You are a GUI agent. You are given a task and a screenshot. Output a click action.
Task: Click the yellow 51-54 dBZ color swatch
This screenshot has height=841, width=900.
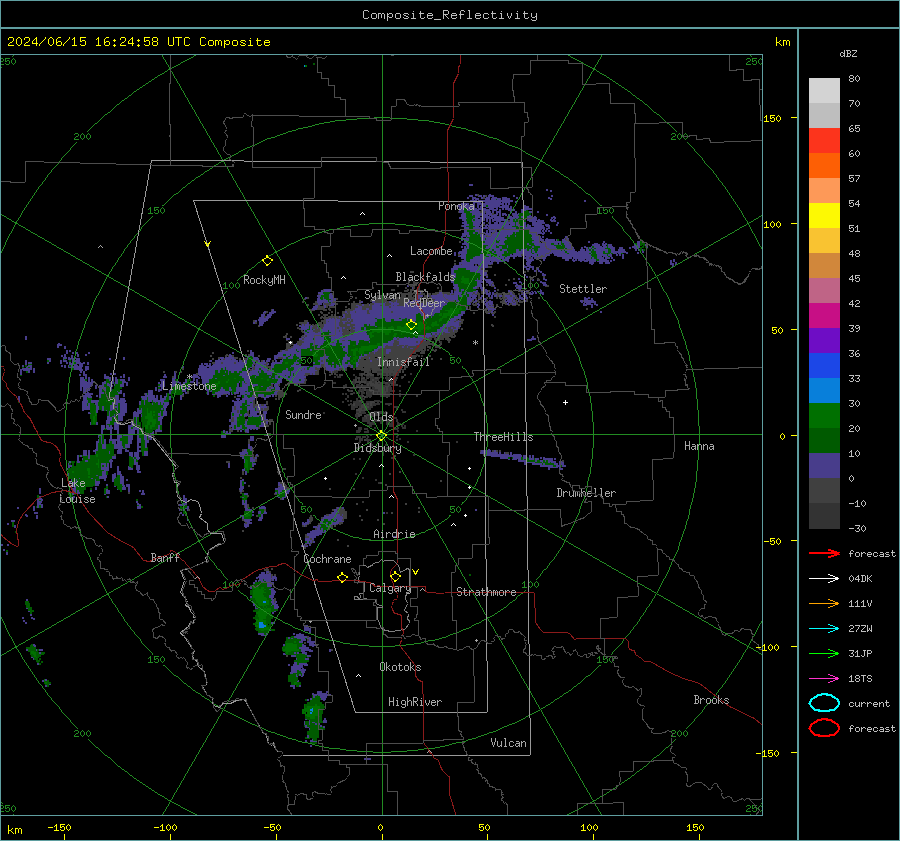click(824, 216)
